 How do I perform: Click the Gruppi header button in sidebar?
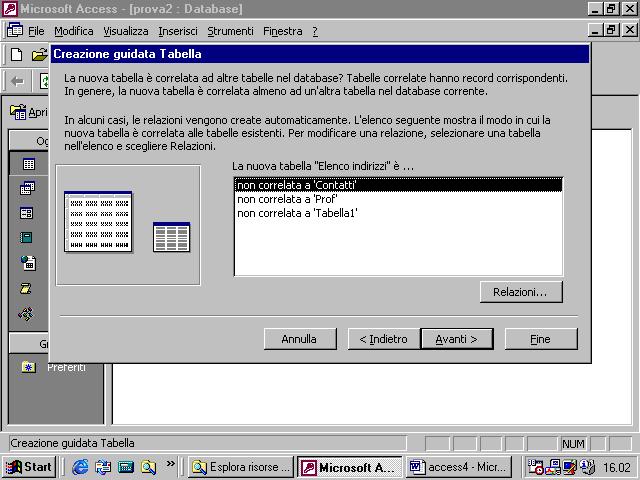[x=29, y=343]
